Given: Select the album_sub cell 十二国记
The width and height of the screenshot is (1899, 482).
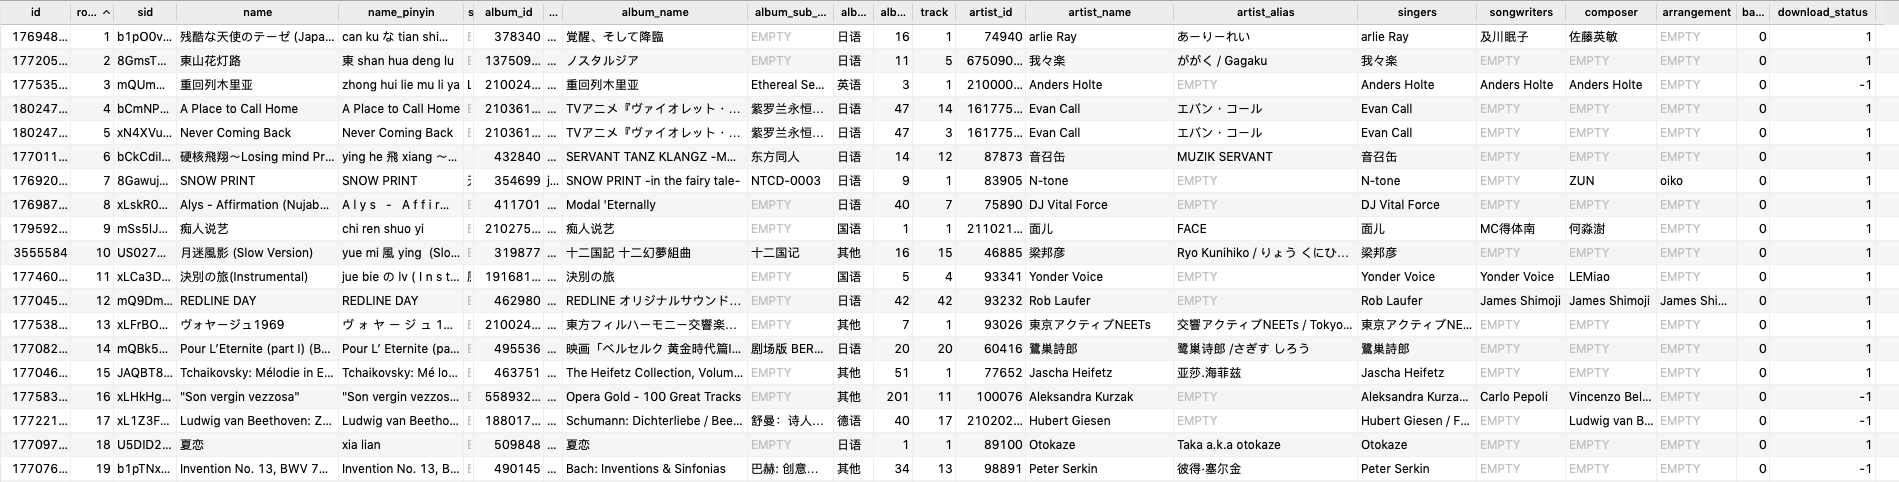Looking at the screenshot, I should click(775, 253).
